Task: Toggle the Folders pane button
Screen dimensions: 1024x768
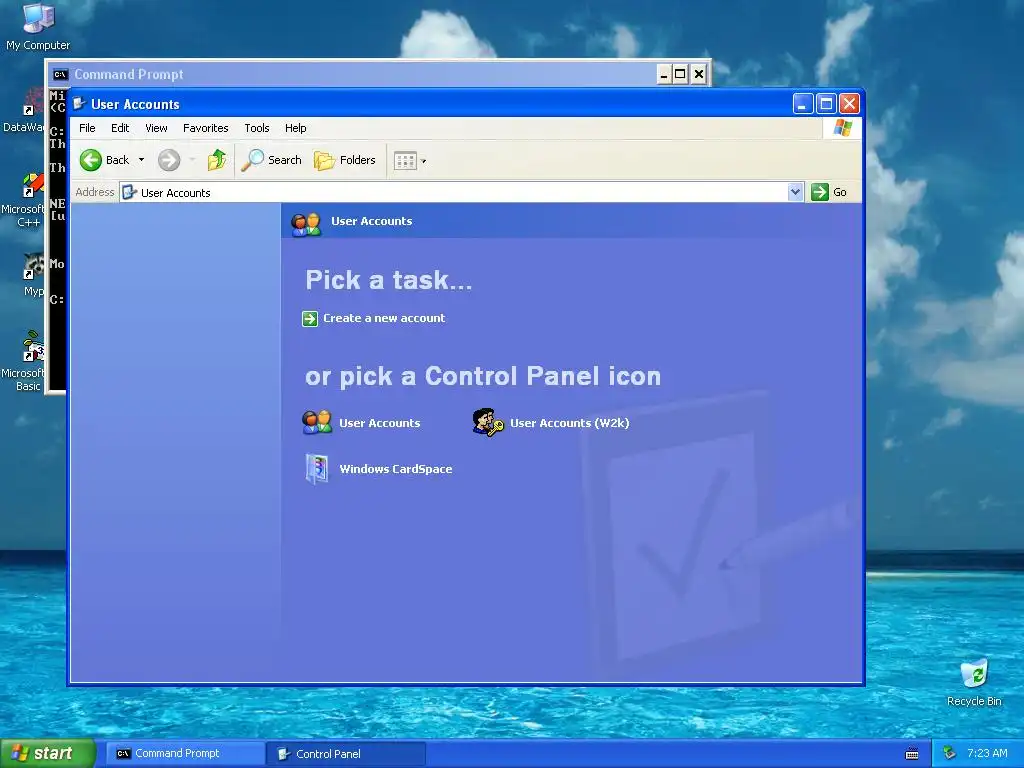Action: pyautogui.click(x=345, y=160)
